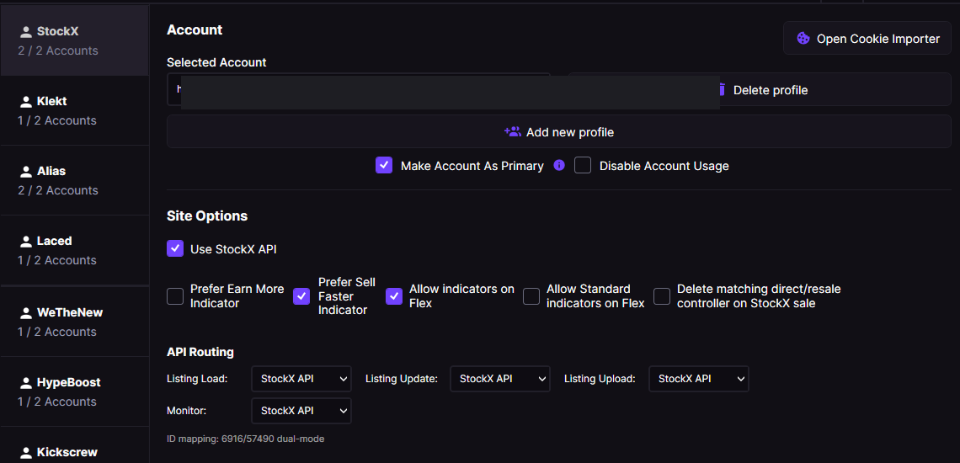This screenshot has height=463, width=960.
Task: Select the Laced site tab
Action: point(74,250)
